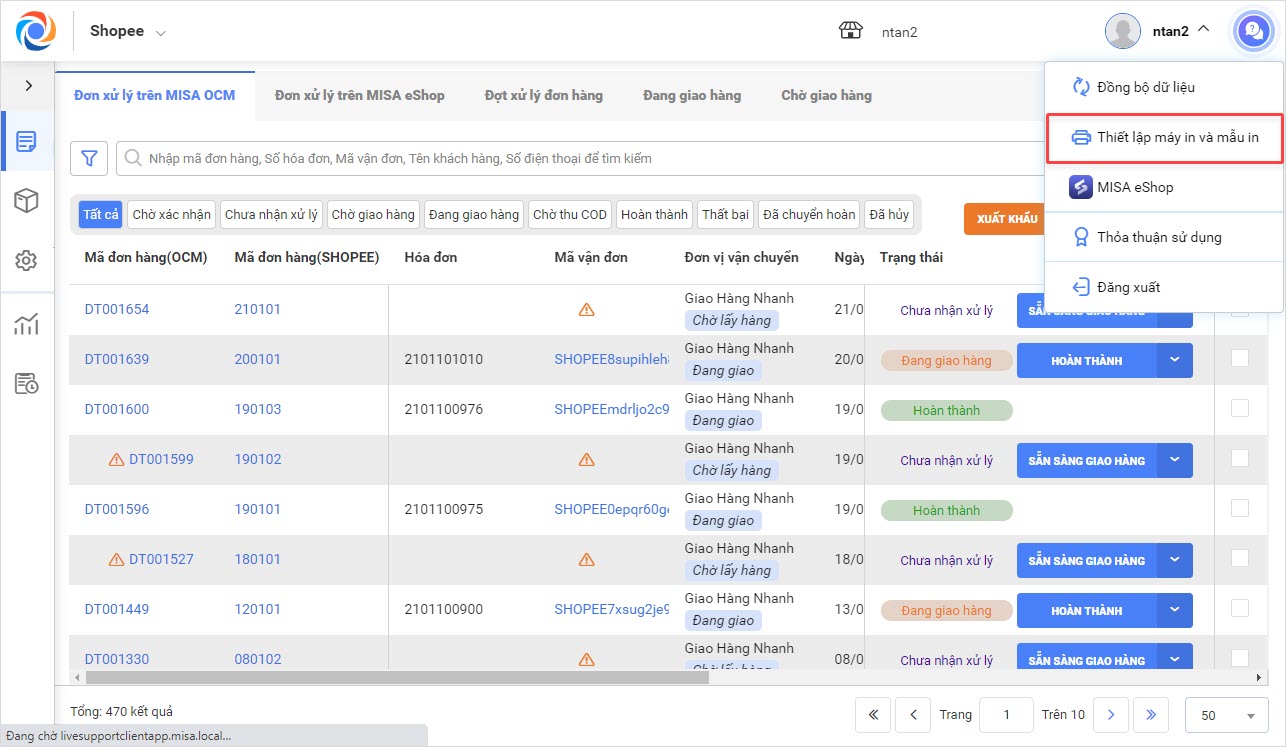Open the product box sidebar icon

(27, 201)
